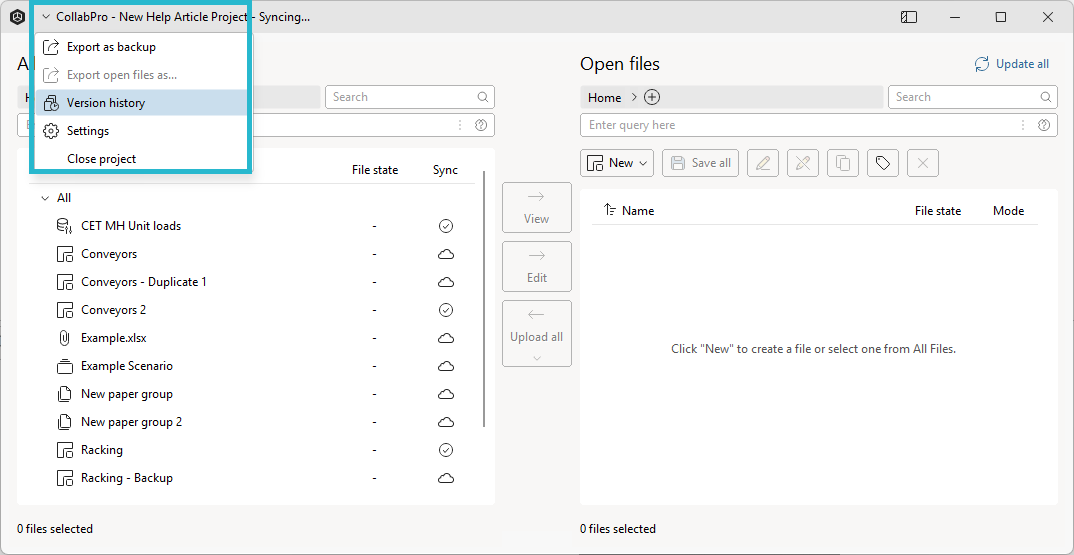Add a breadcrumb with the plus icon
This screenshot has width=1074, height=555.
(652, 97)
